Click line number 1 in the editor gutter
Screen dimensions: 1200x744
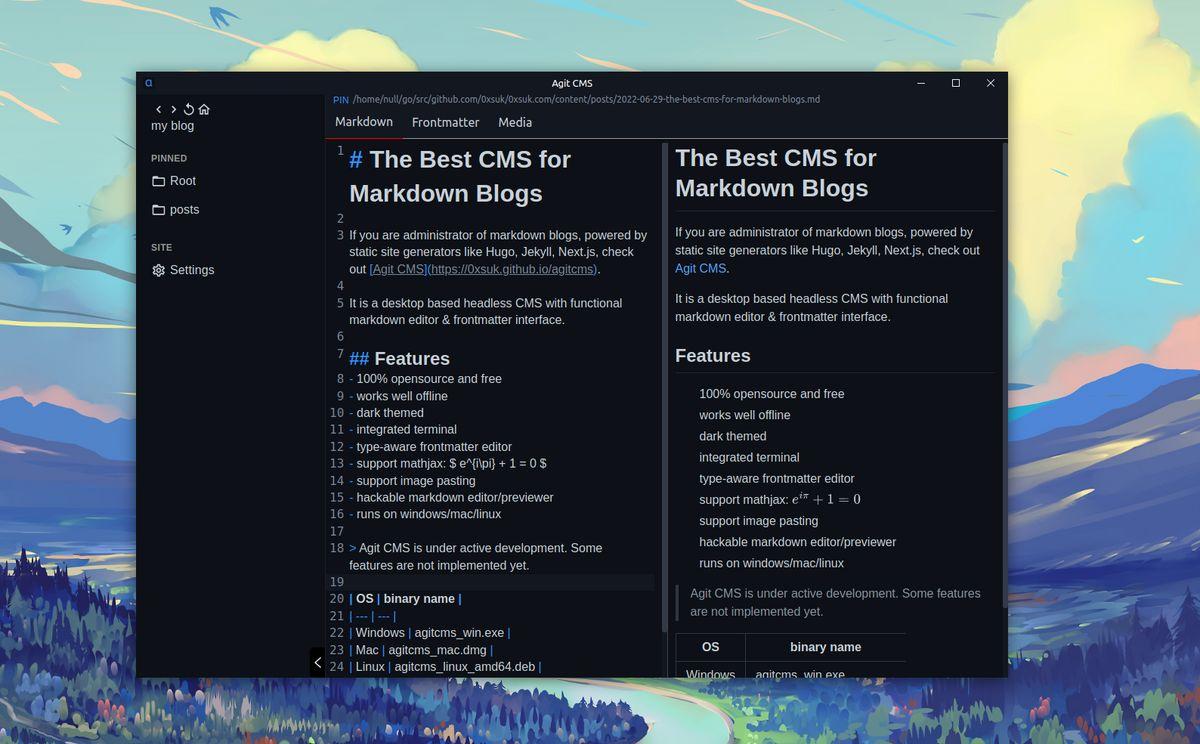(340, 151)
